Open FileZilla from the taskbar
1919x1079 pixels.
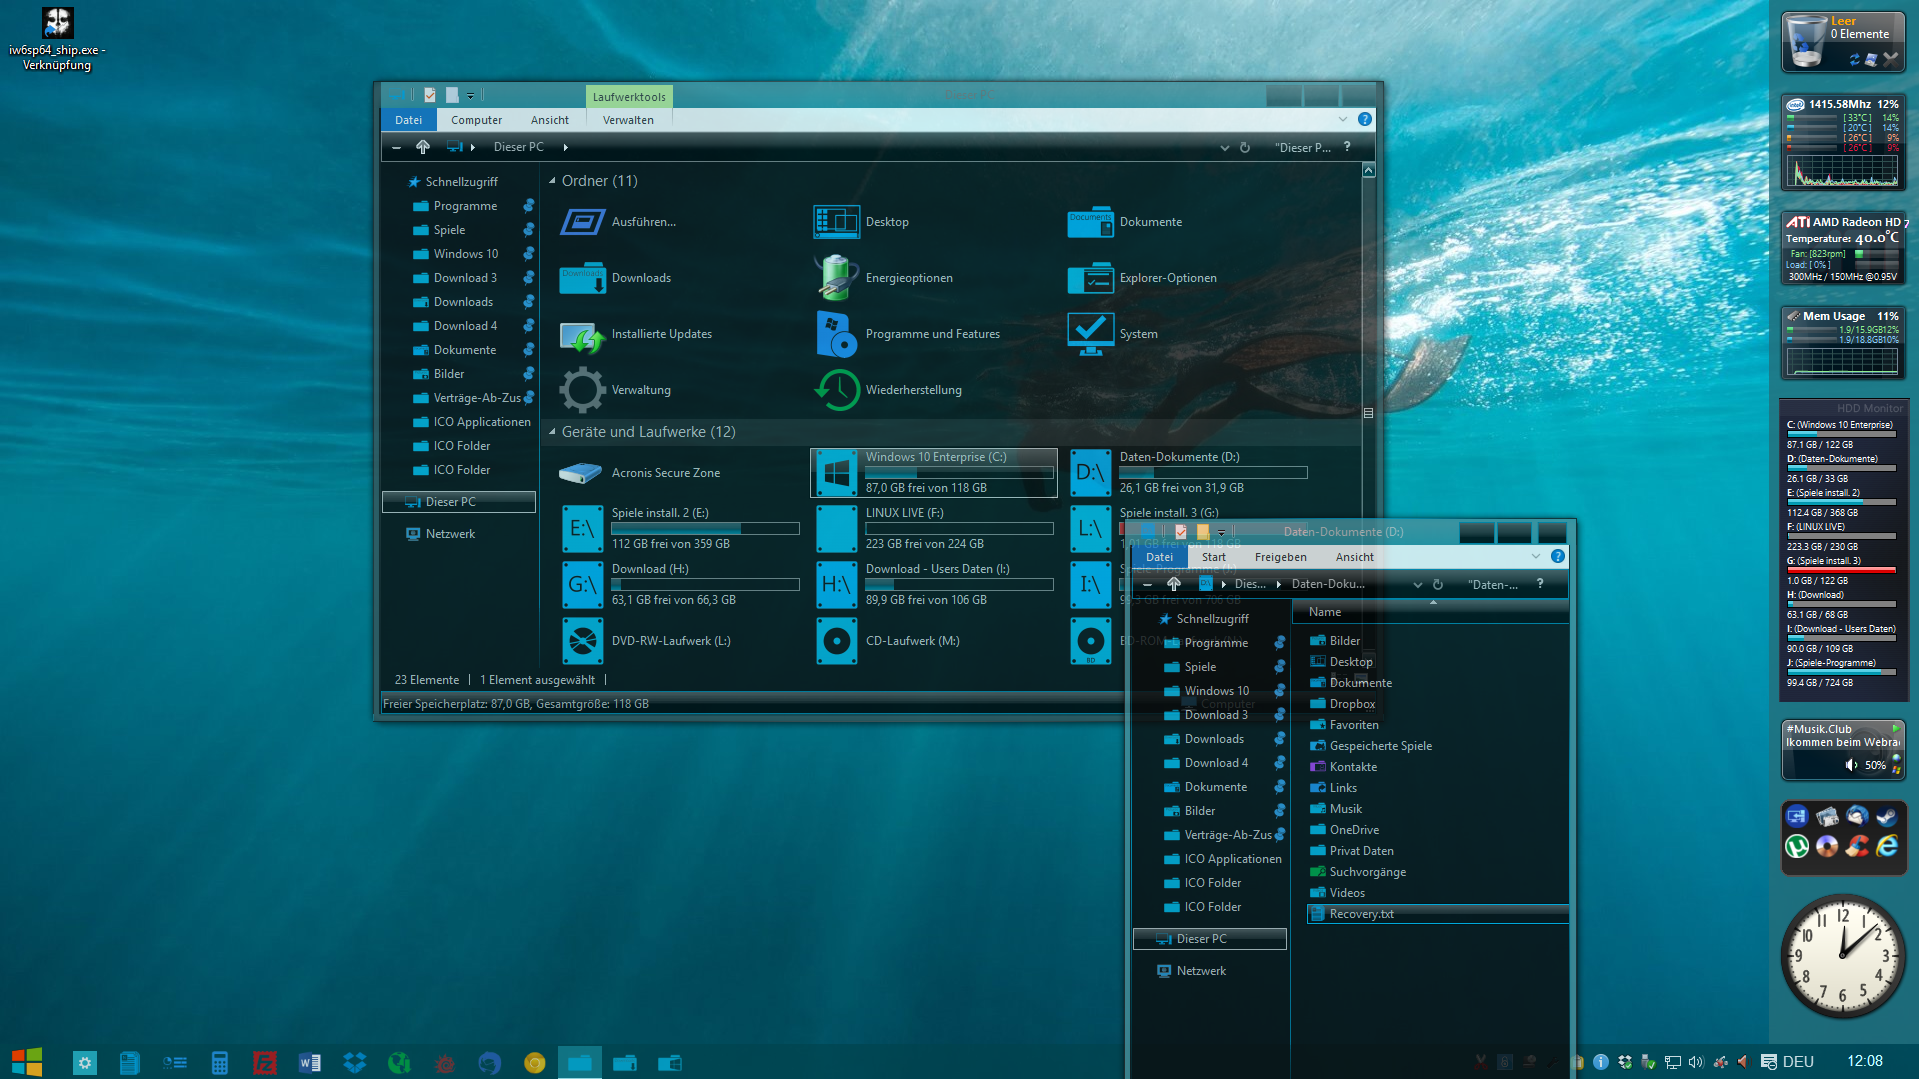click(x=265, y=1062)
